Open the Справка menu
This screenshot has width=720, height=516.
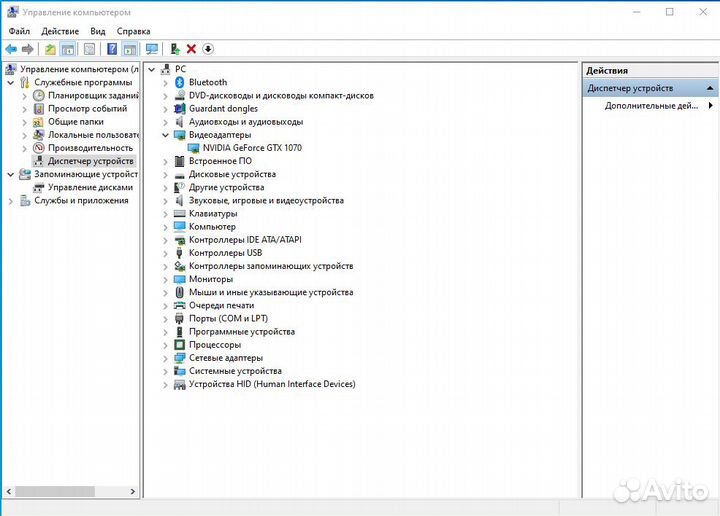tap(133, 31)
